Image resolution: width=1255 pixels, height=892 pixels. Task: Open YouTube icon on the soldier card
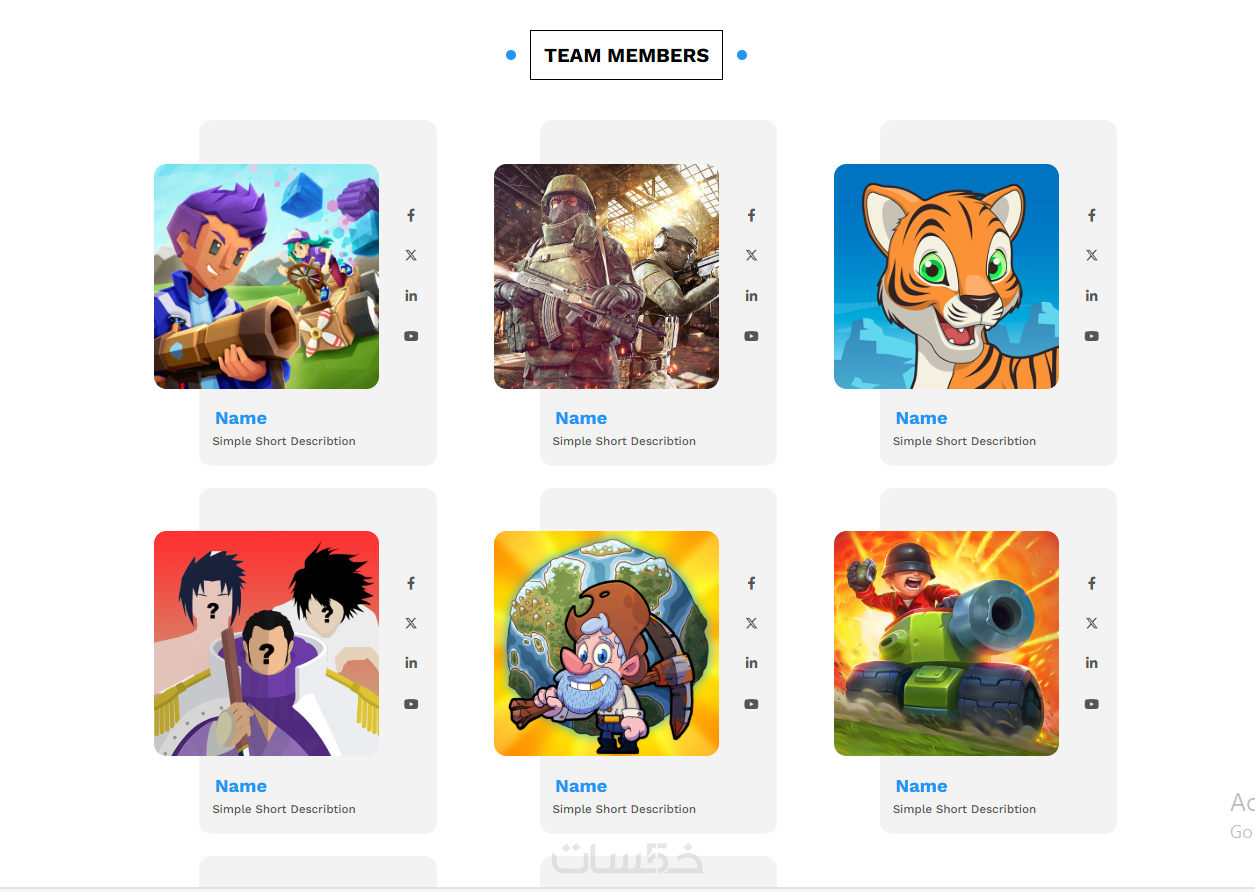tap(751, 336)
